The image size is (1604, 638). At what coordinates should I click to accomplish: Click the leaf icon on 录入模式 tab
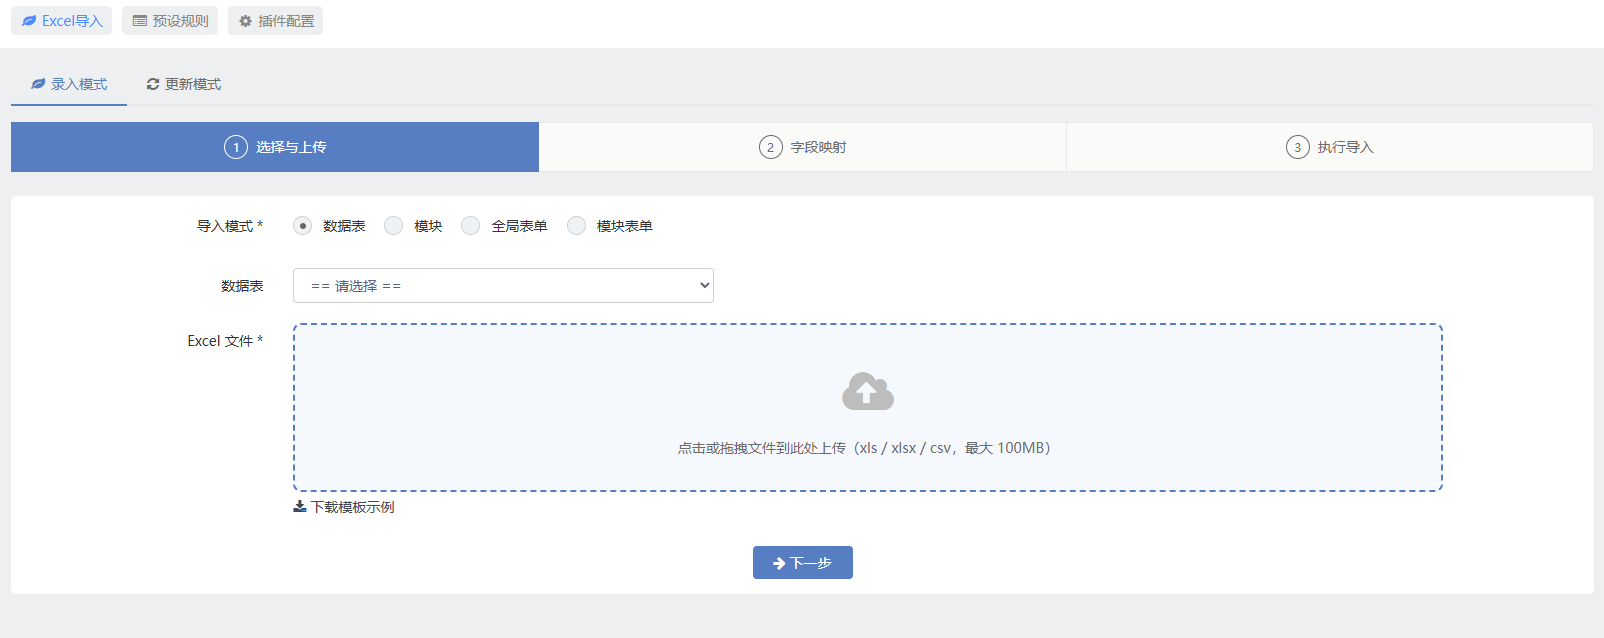(x=38, y=84)
